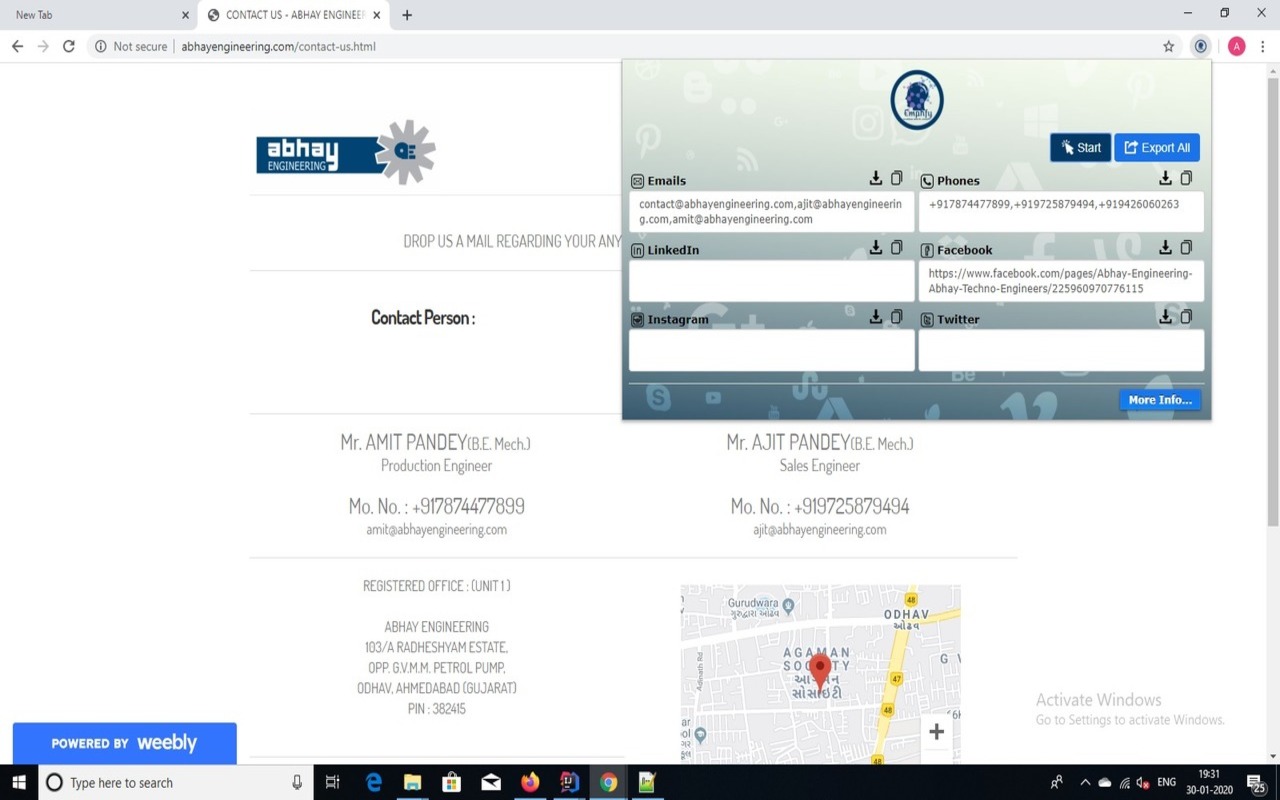The height and width of the screenshot is (800, 1280).
Task: Switch to the New Tab browser tab
Action: (97, 15)
